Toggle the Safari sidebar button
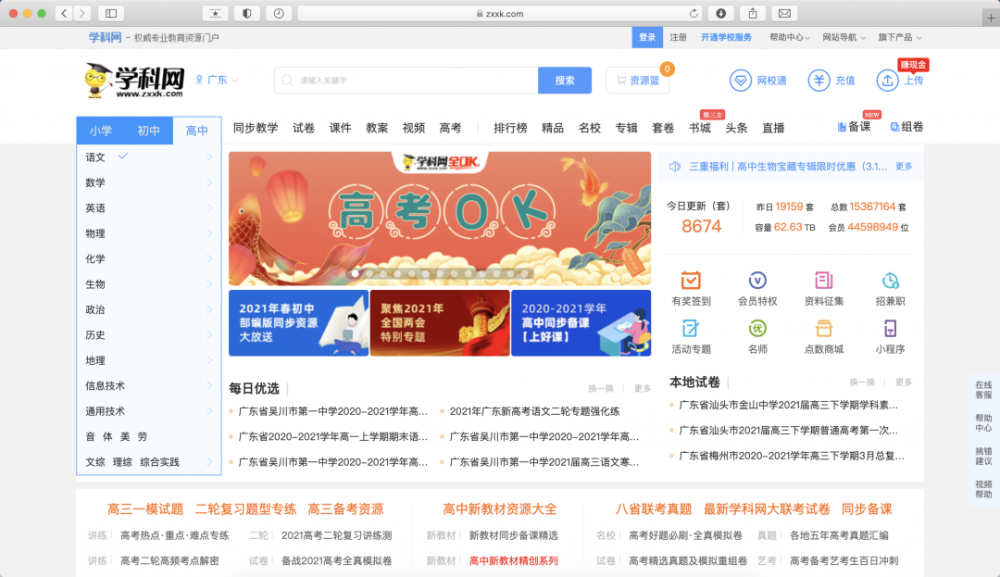Viewport: 1000px width, 577px height. tap(111, 13)
